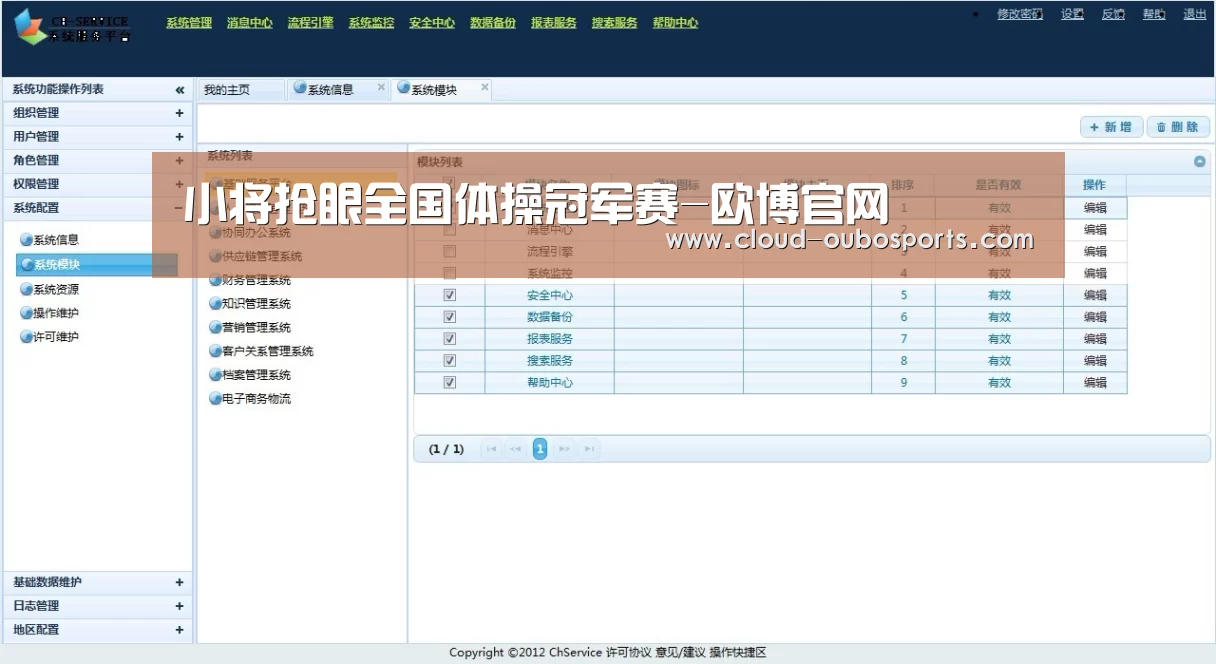Image resolution: width=1216 pixels, height=664 pixels.
Task: Open the 帮助中心 top menu
Action: [x=675, y=23]
